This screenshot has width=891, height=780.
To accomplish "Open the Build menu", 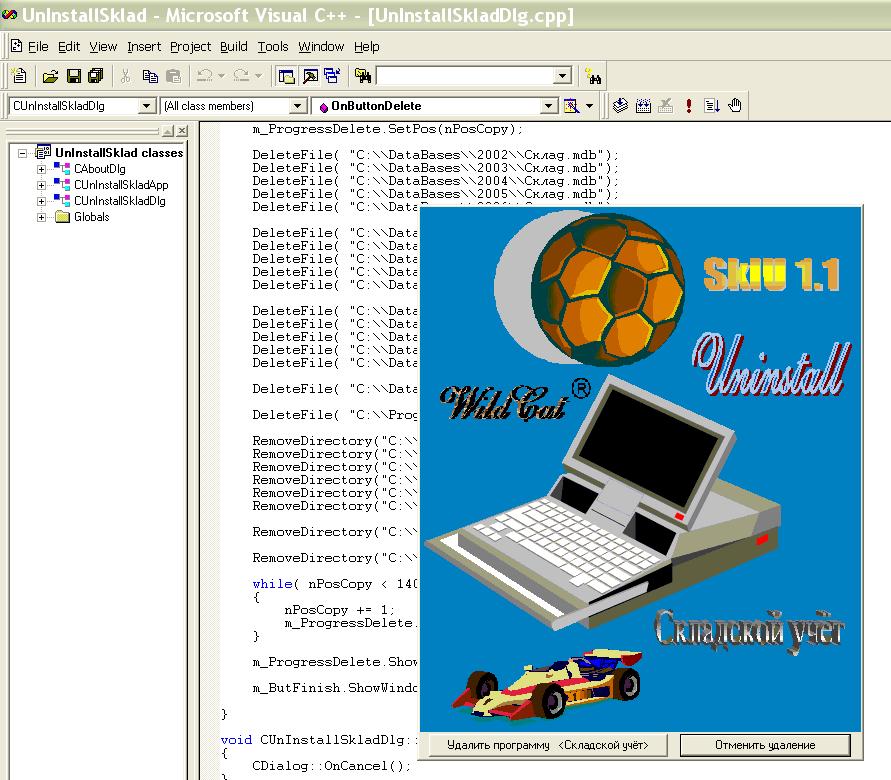I will coord(233,46).
